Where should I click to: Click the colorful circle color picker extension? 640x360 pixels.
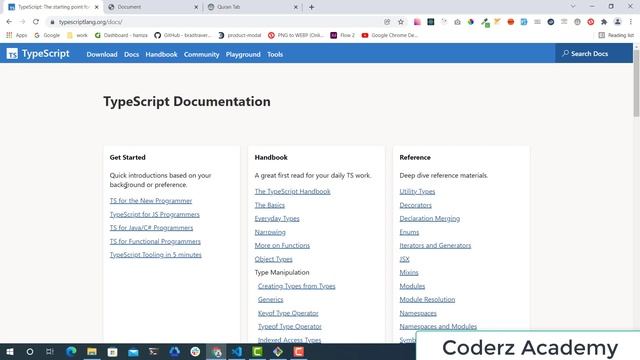(x=471, y=22)
